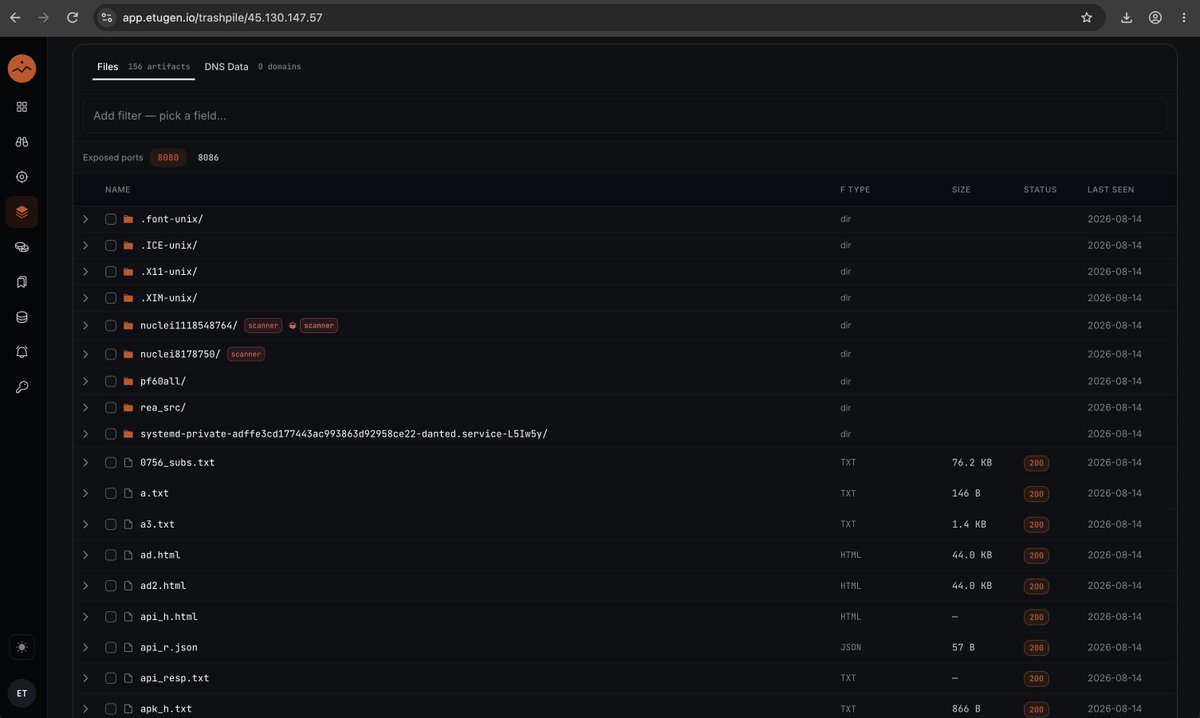Go back with browser back arrow
The width and height of the screenshot is (1200, 718).
[15, 17]
